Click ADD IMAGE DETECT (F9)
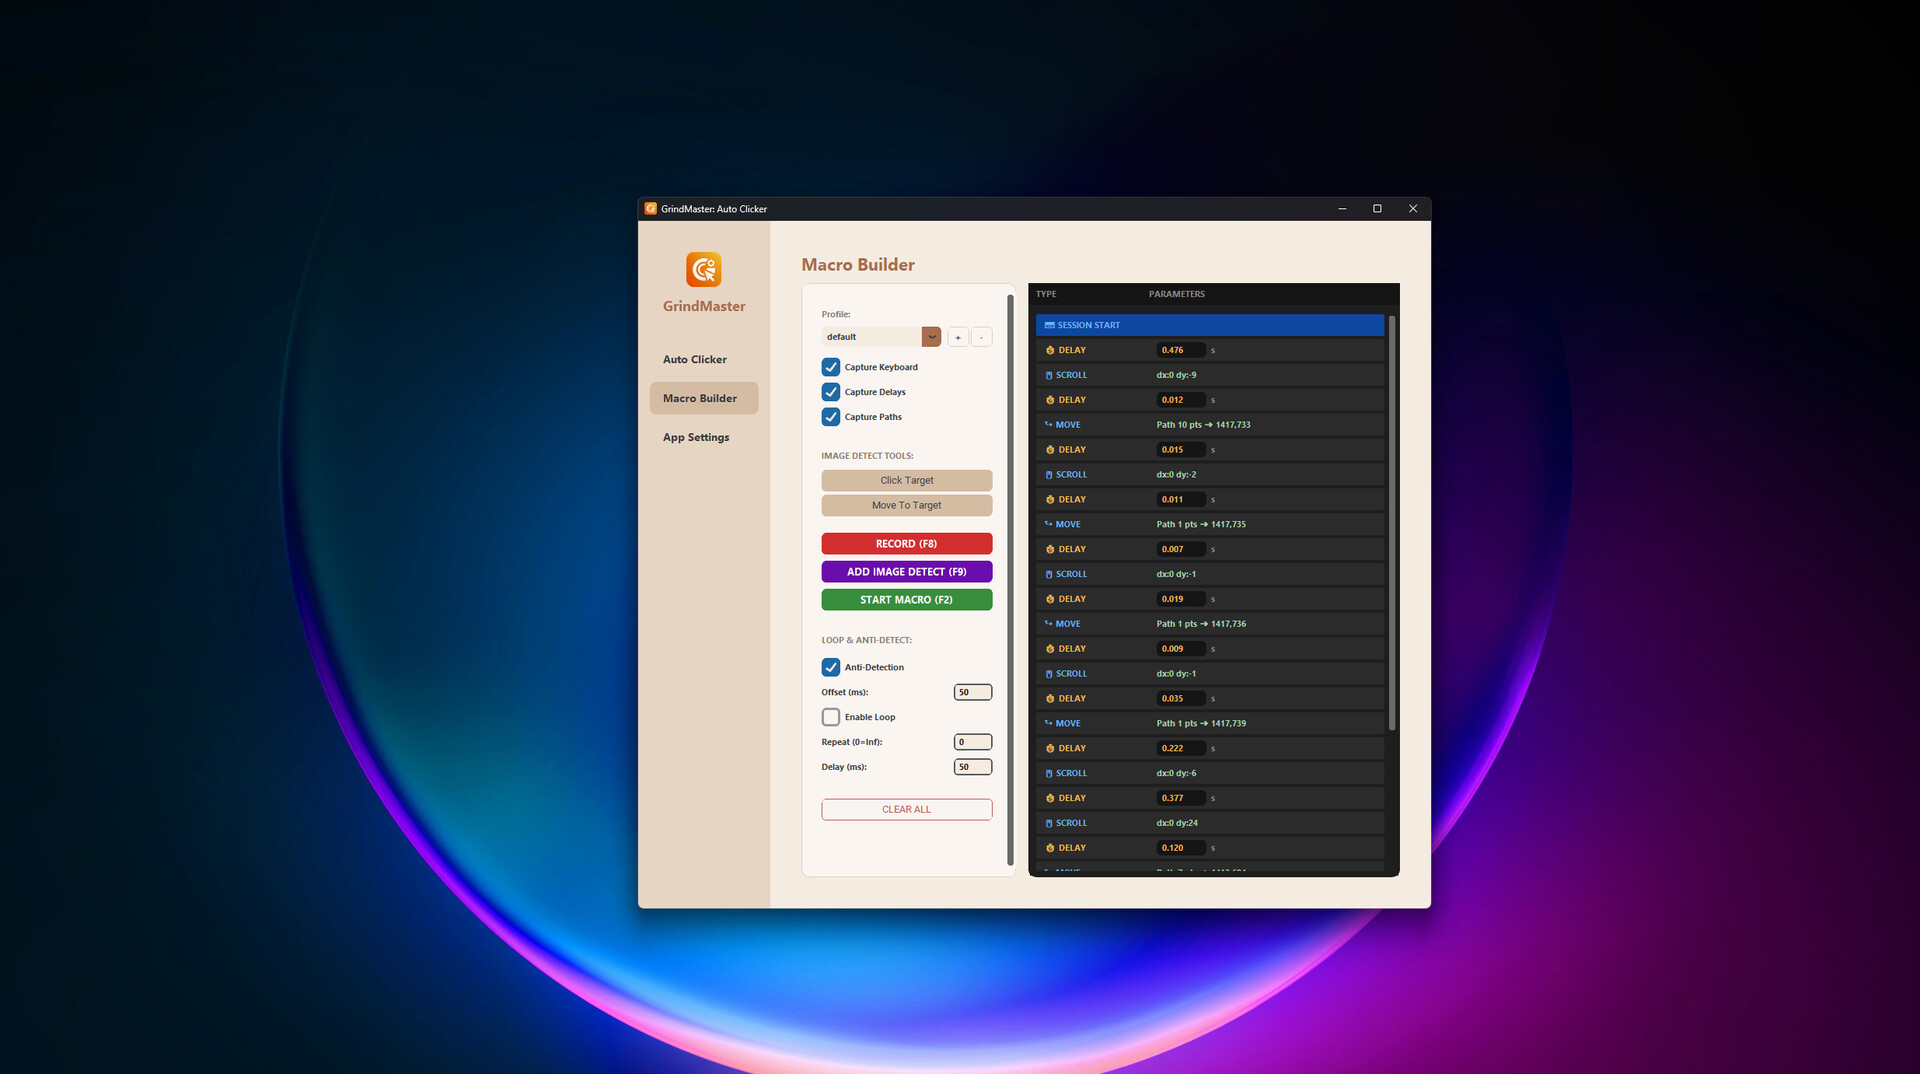The height and width of the screenshot is (1074, 1920). pyautogui.click(x=907, y=572)
